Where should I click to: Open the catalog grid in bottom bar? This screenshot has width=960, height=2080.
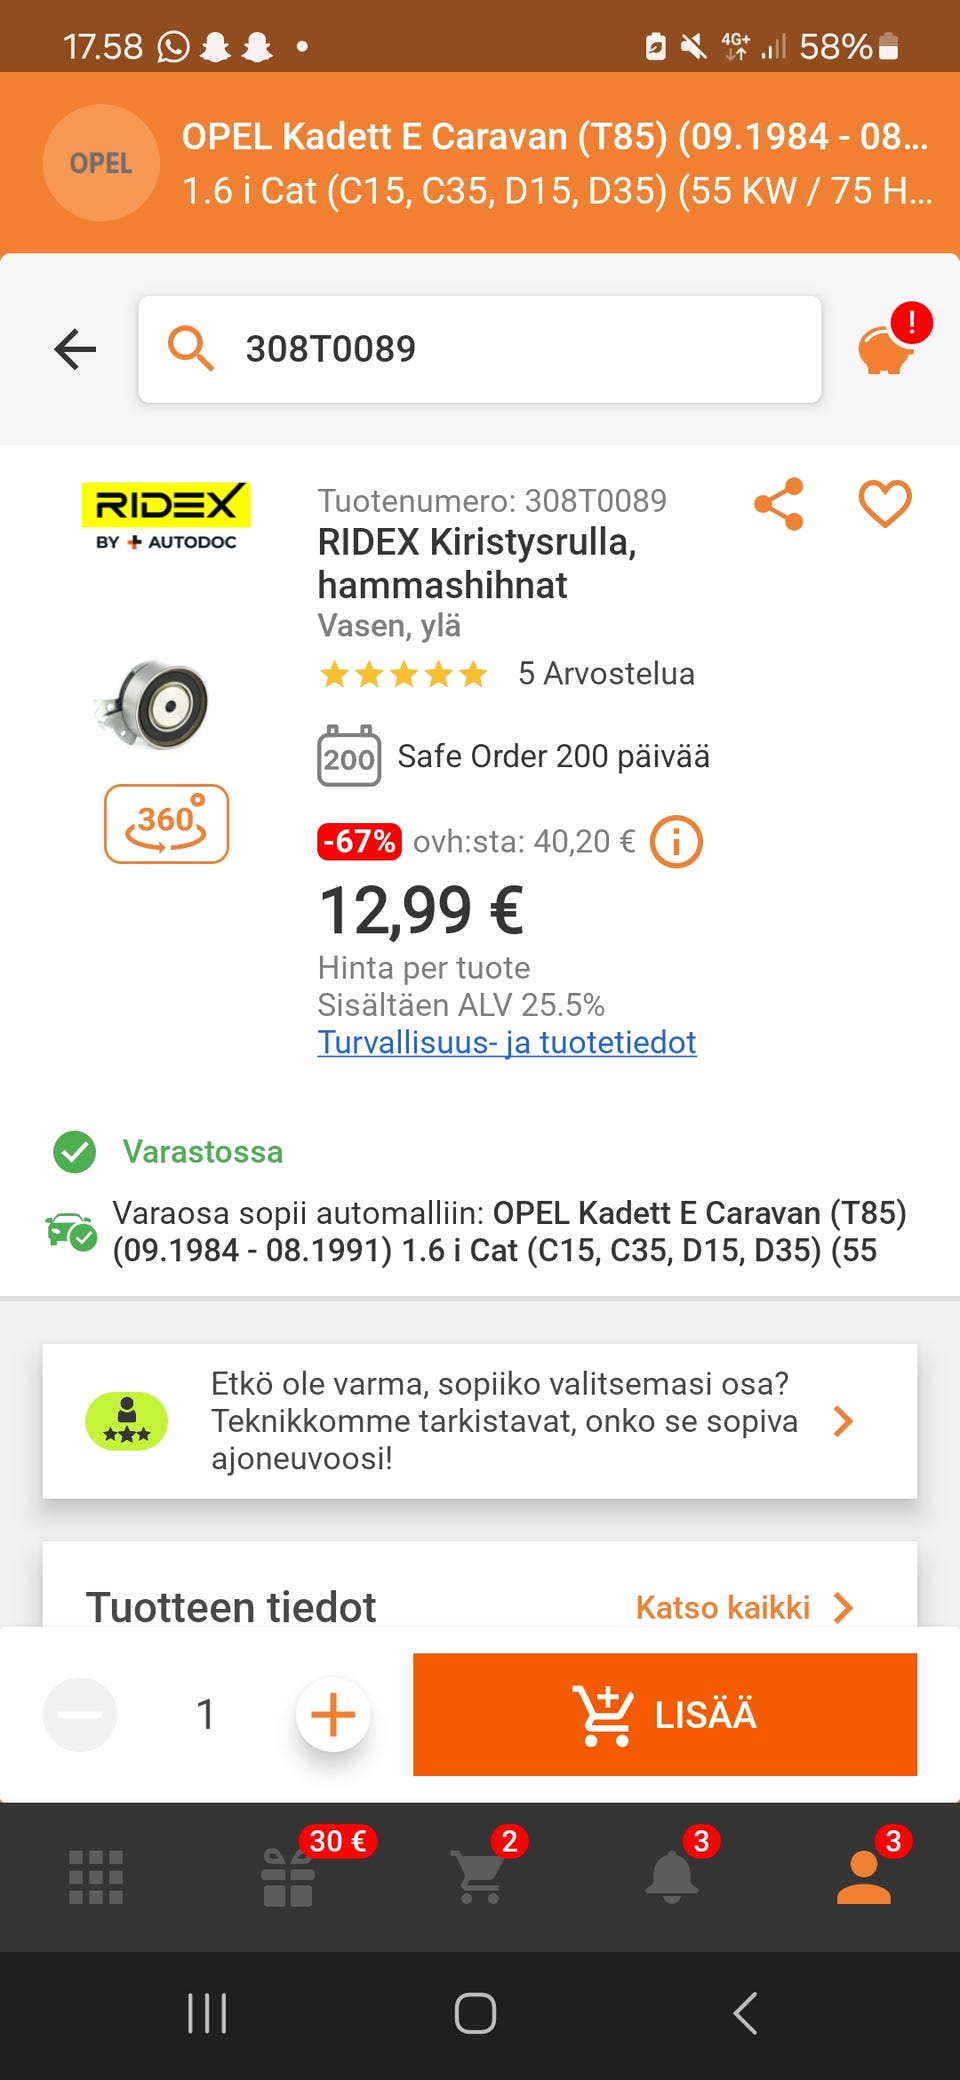pos(96,1877)
